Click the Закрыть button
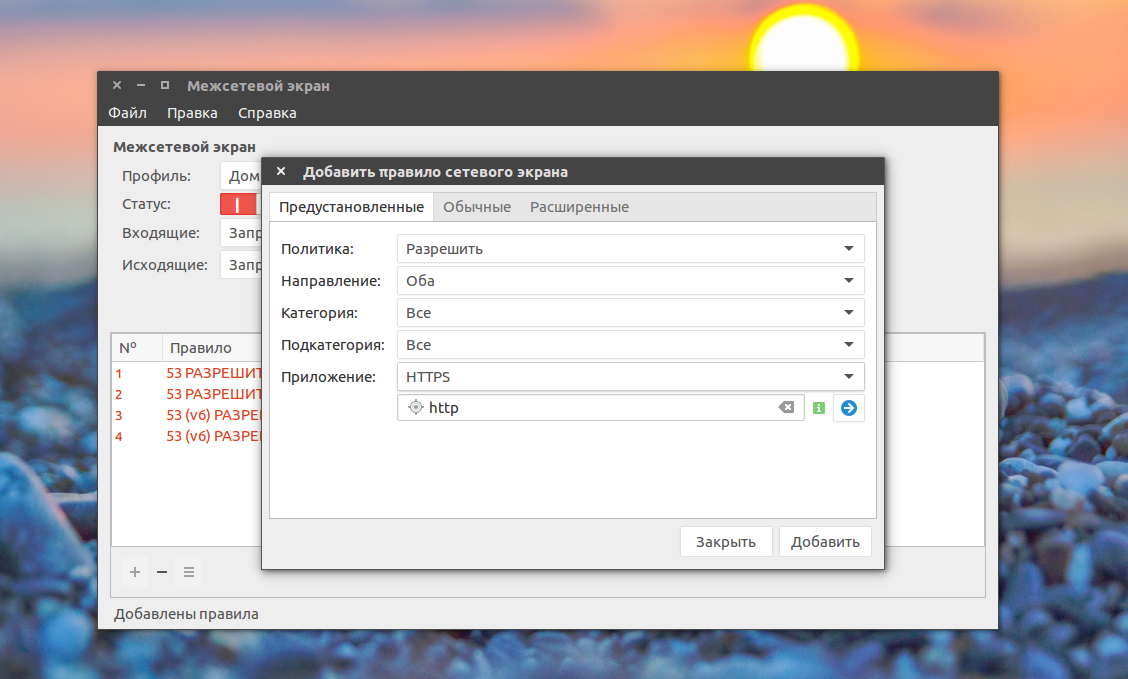The width and height of the screenshot is (1128, 679). (726, 542)
